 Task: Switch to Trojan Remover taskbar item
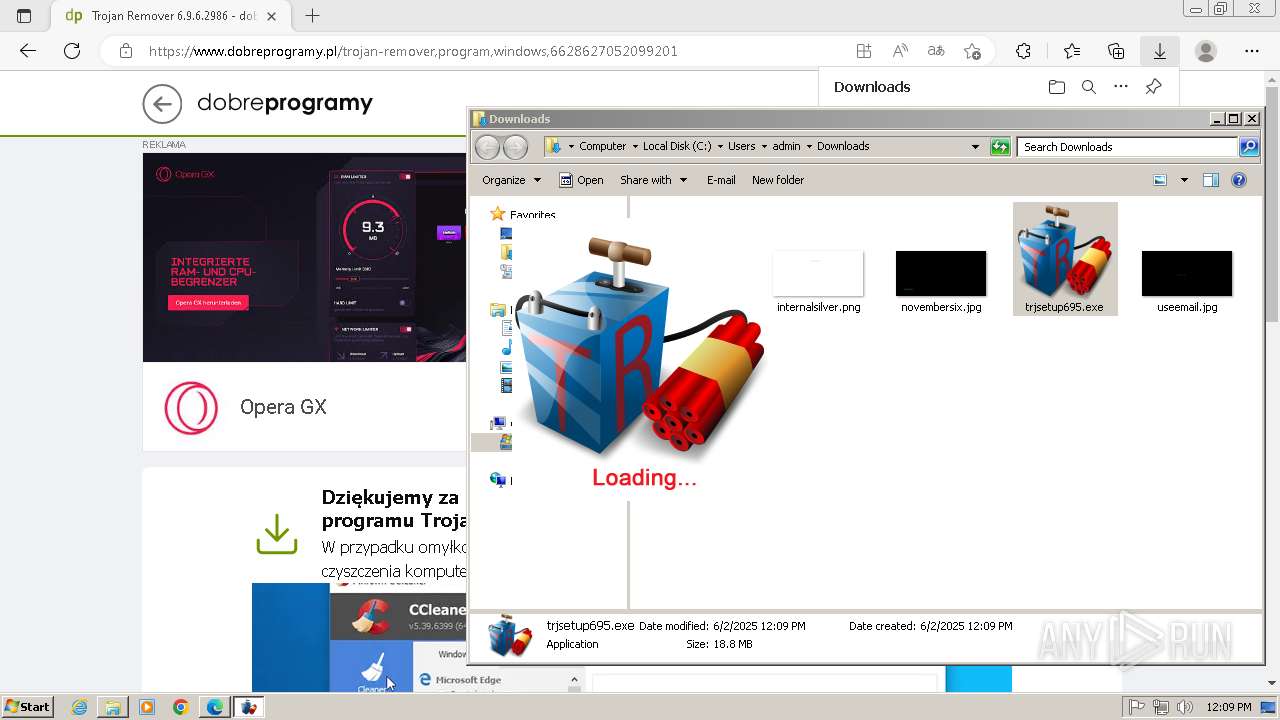tap(249, 707)
